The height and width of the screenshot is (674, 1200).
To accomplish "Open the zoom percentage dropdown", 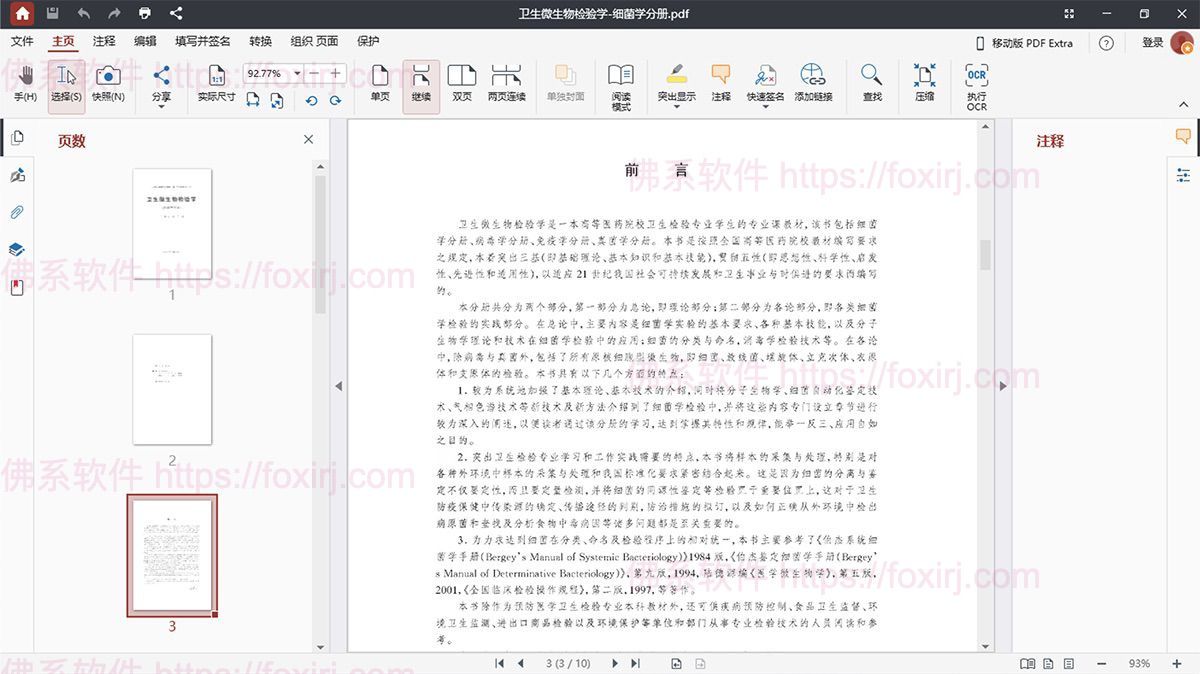I will 299,73.
